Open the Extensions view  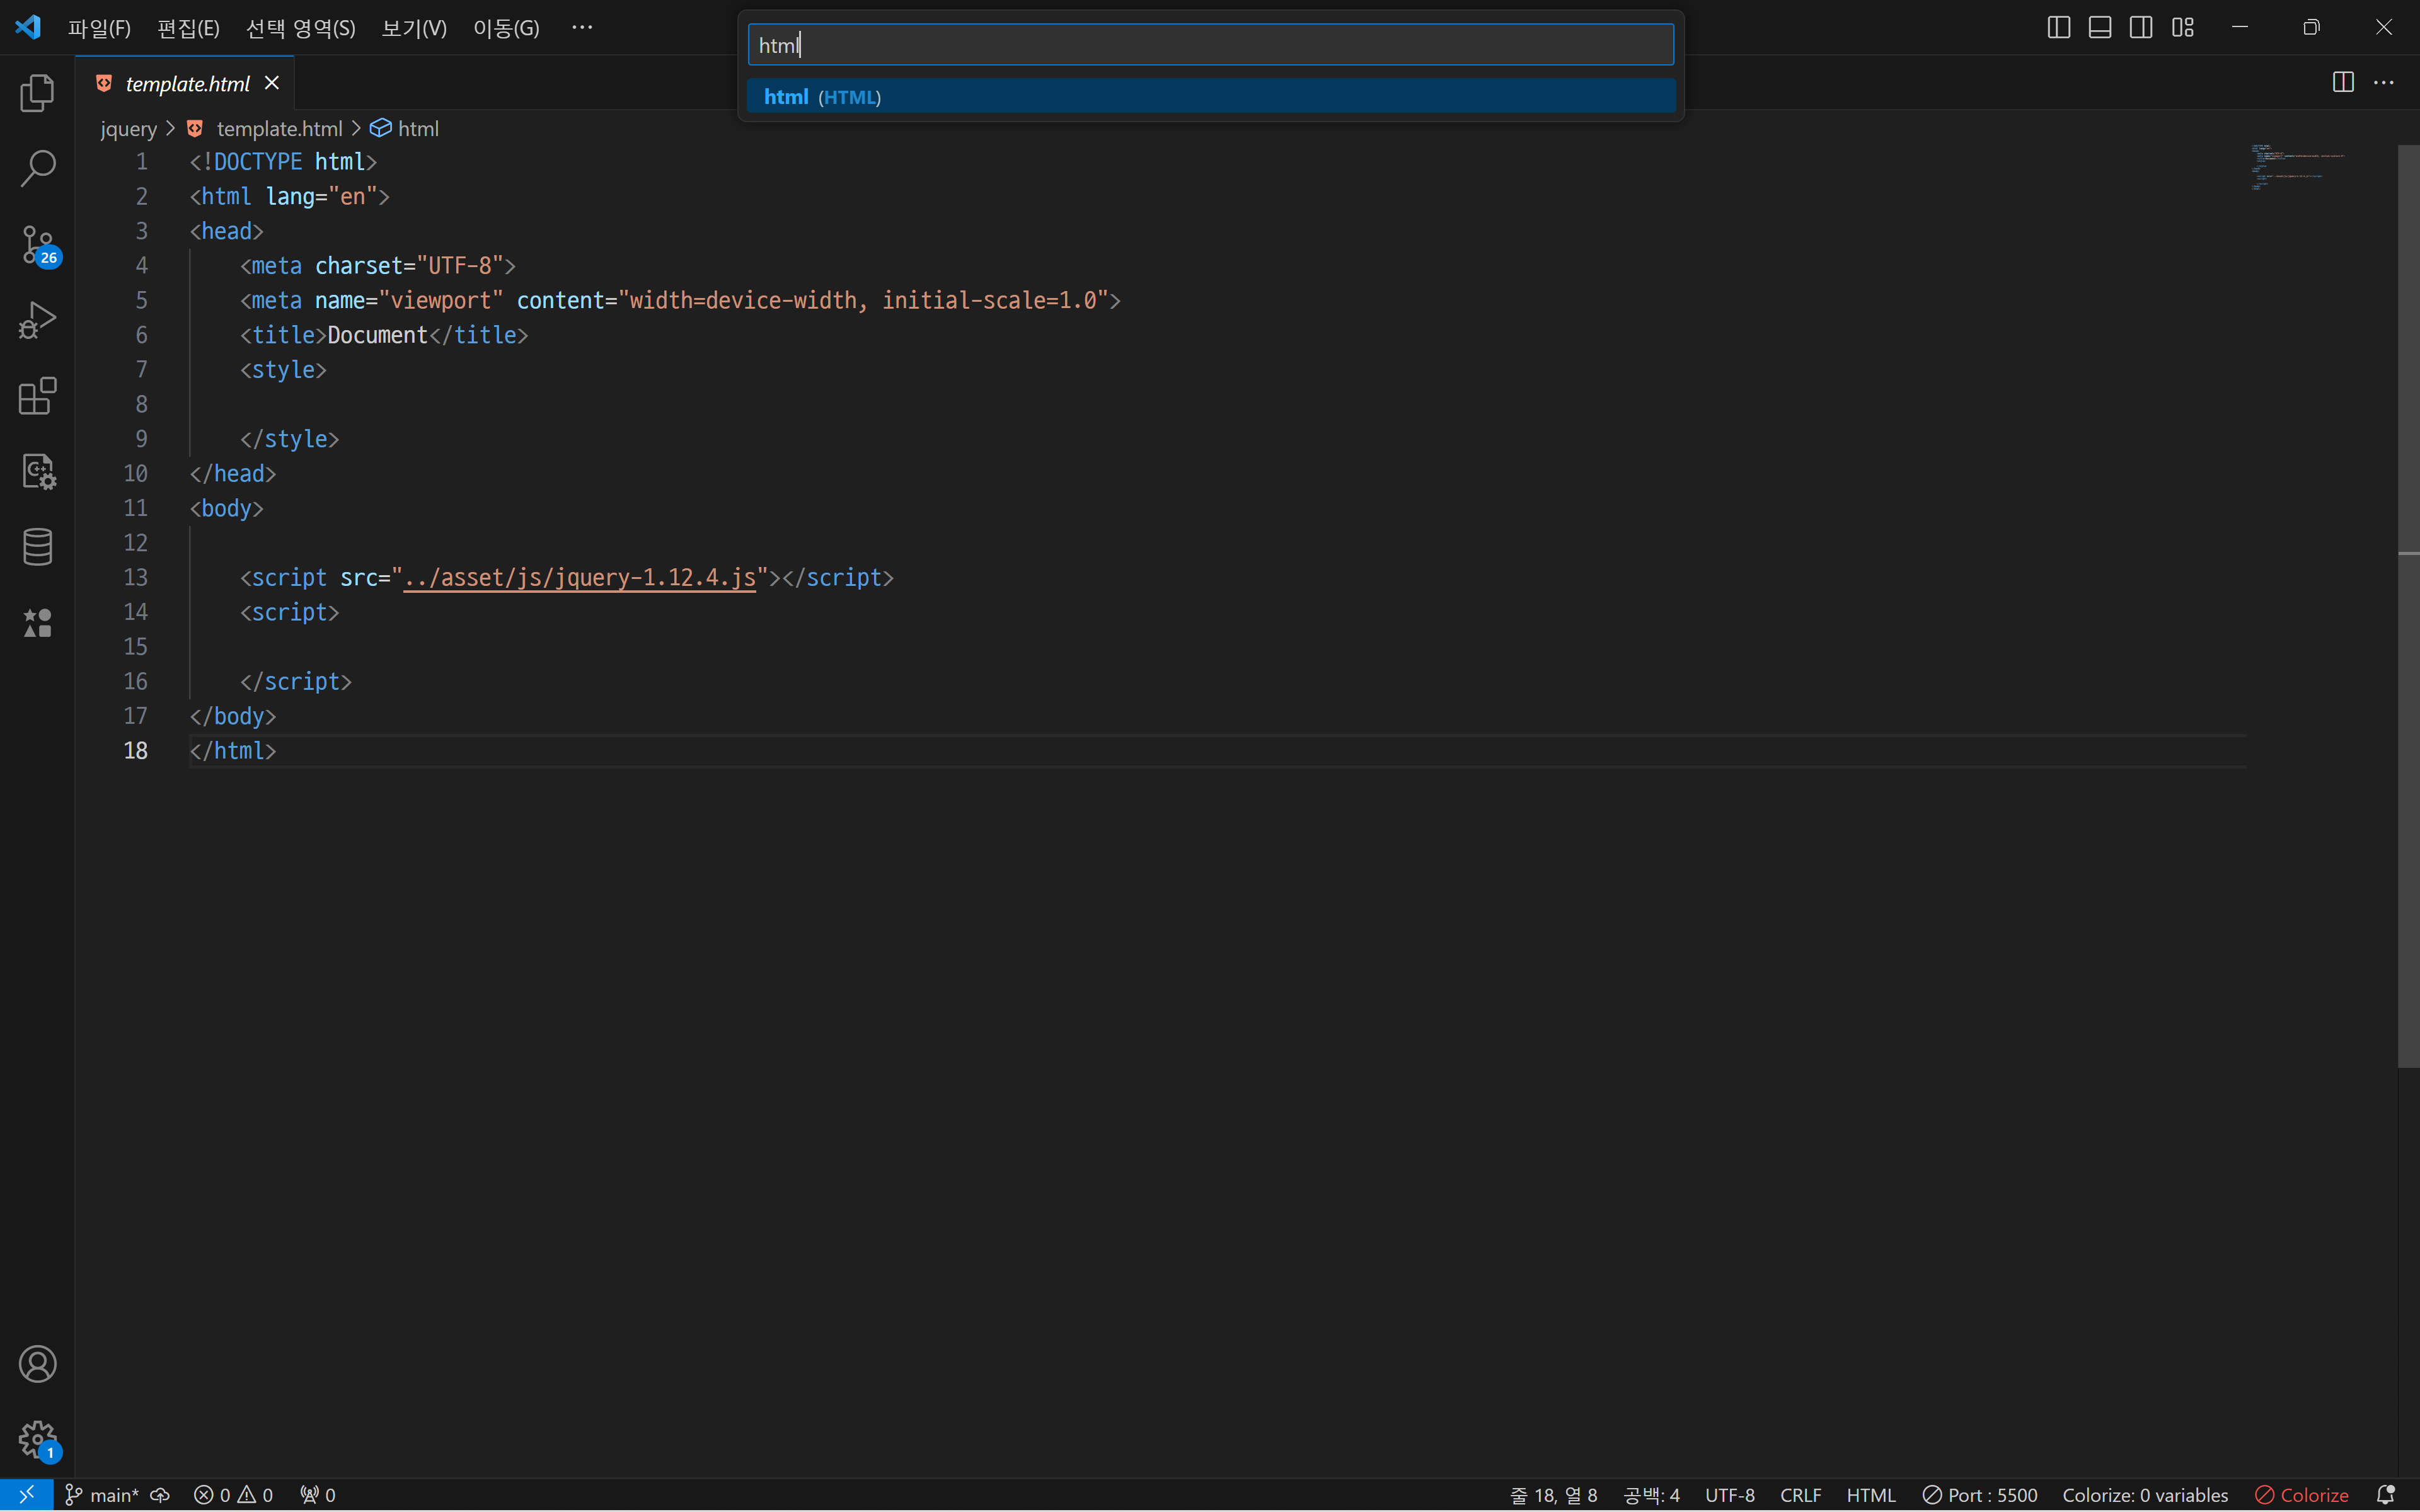[37, 396]
